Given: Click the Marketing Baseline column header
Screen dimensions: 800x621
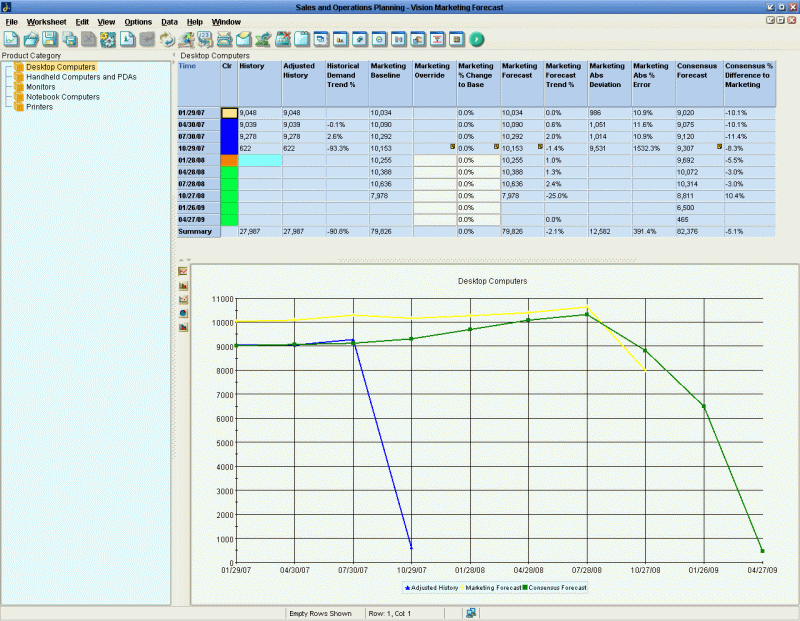Looking at the screenshot, I should (x=391, y=84).
